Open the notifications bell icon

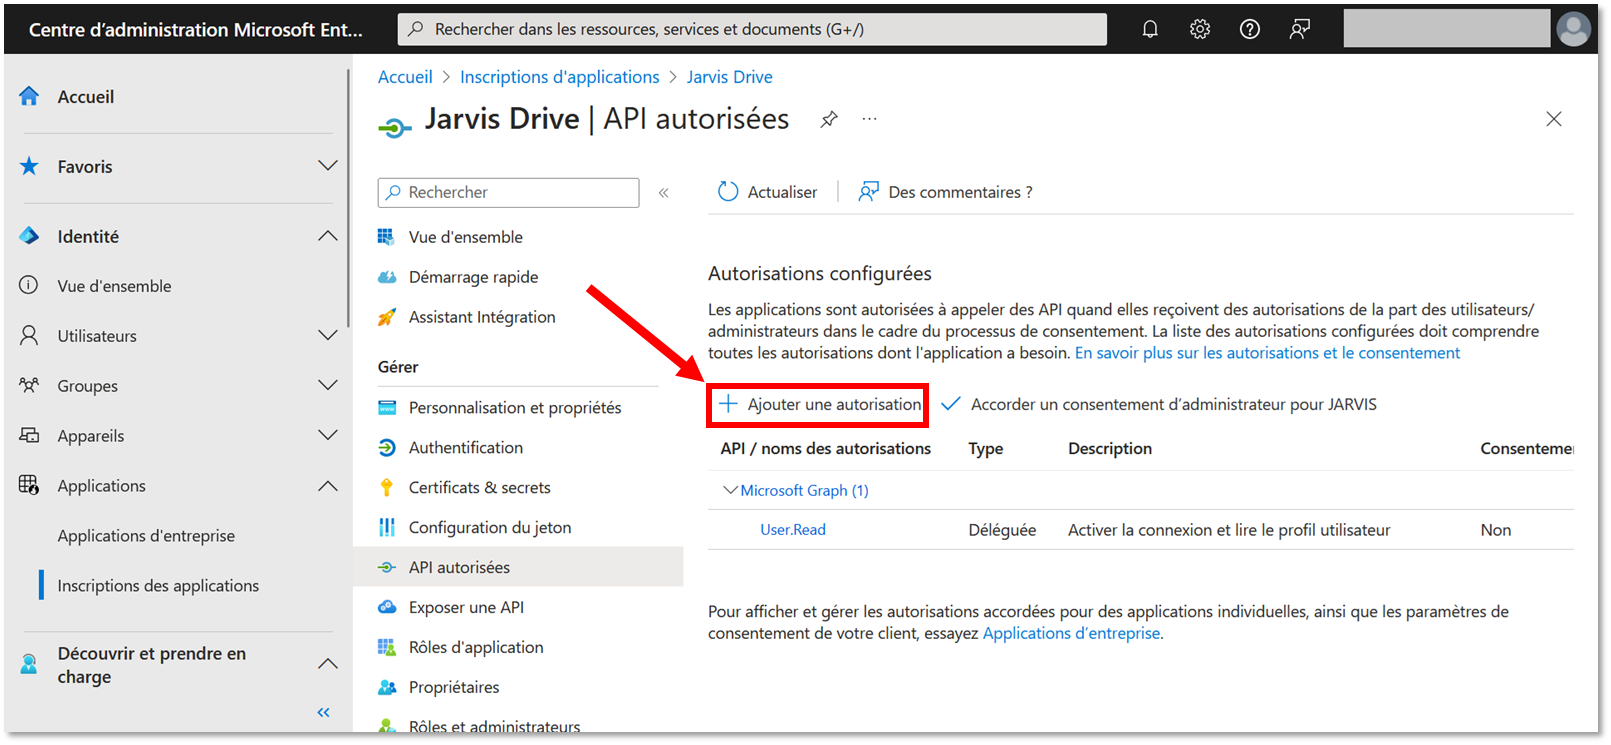(x=1150, y=29)
